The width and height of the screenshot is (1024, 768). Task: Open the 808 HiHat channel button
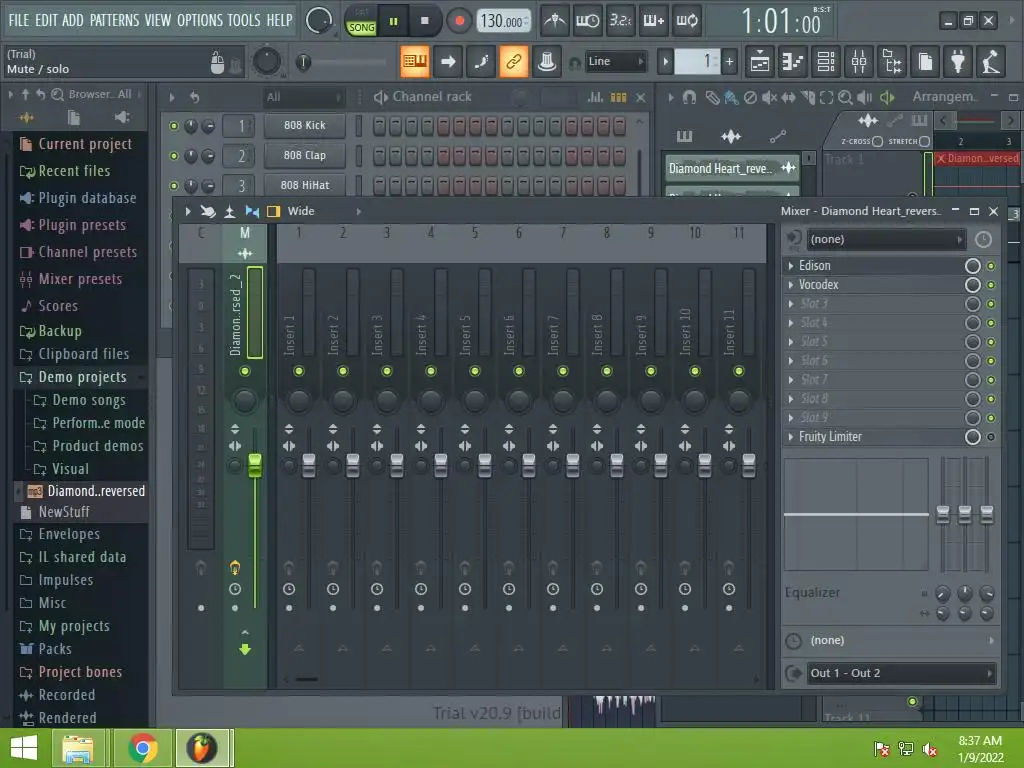[x=304, y=185]
